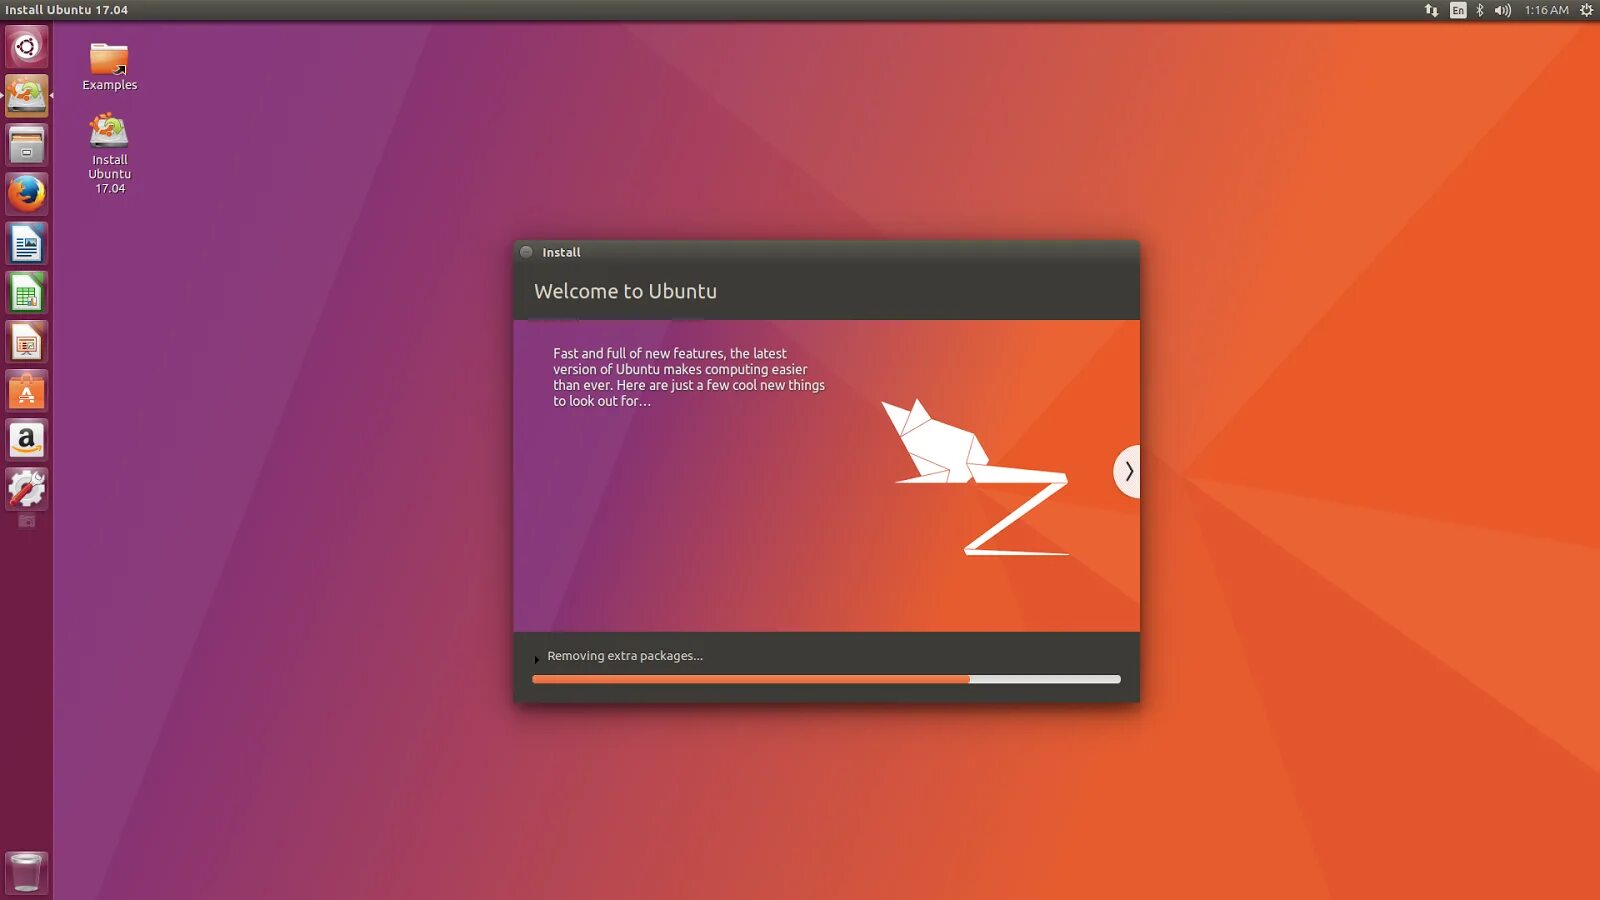Click the 1:16 AM clock
The image size is (1600, 900).
1546,10
